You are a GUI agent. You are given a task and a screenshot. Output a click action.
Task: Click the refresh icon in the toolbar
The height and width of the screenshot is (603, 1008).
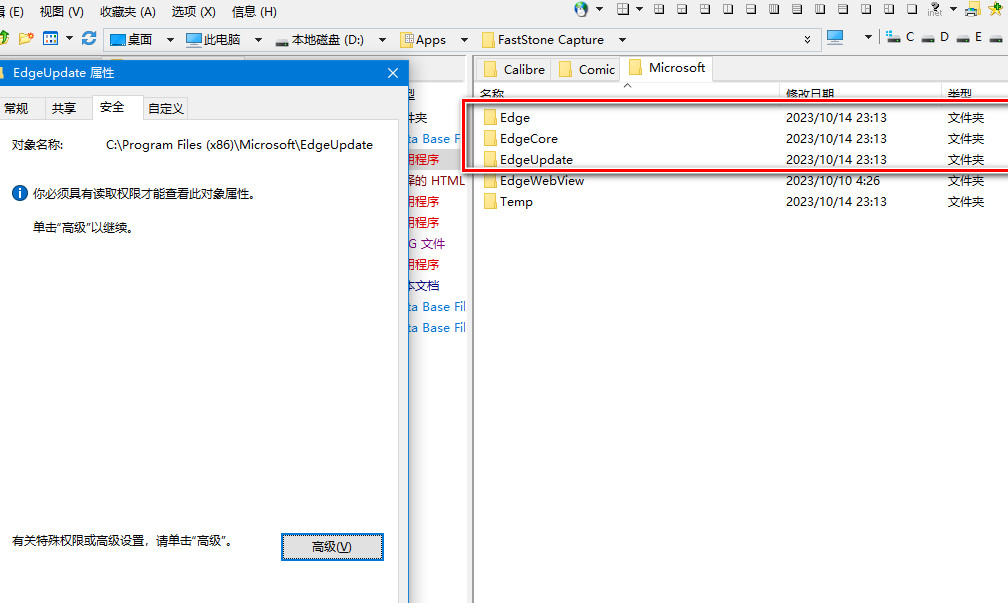click(x=89, y=39)
